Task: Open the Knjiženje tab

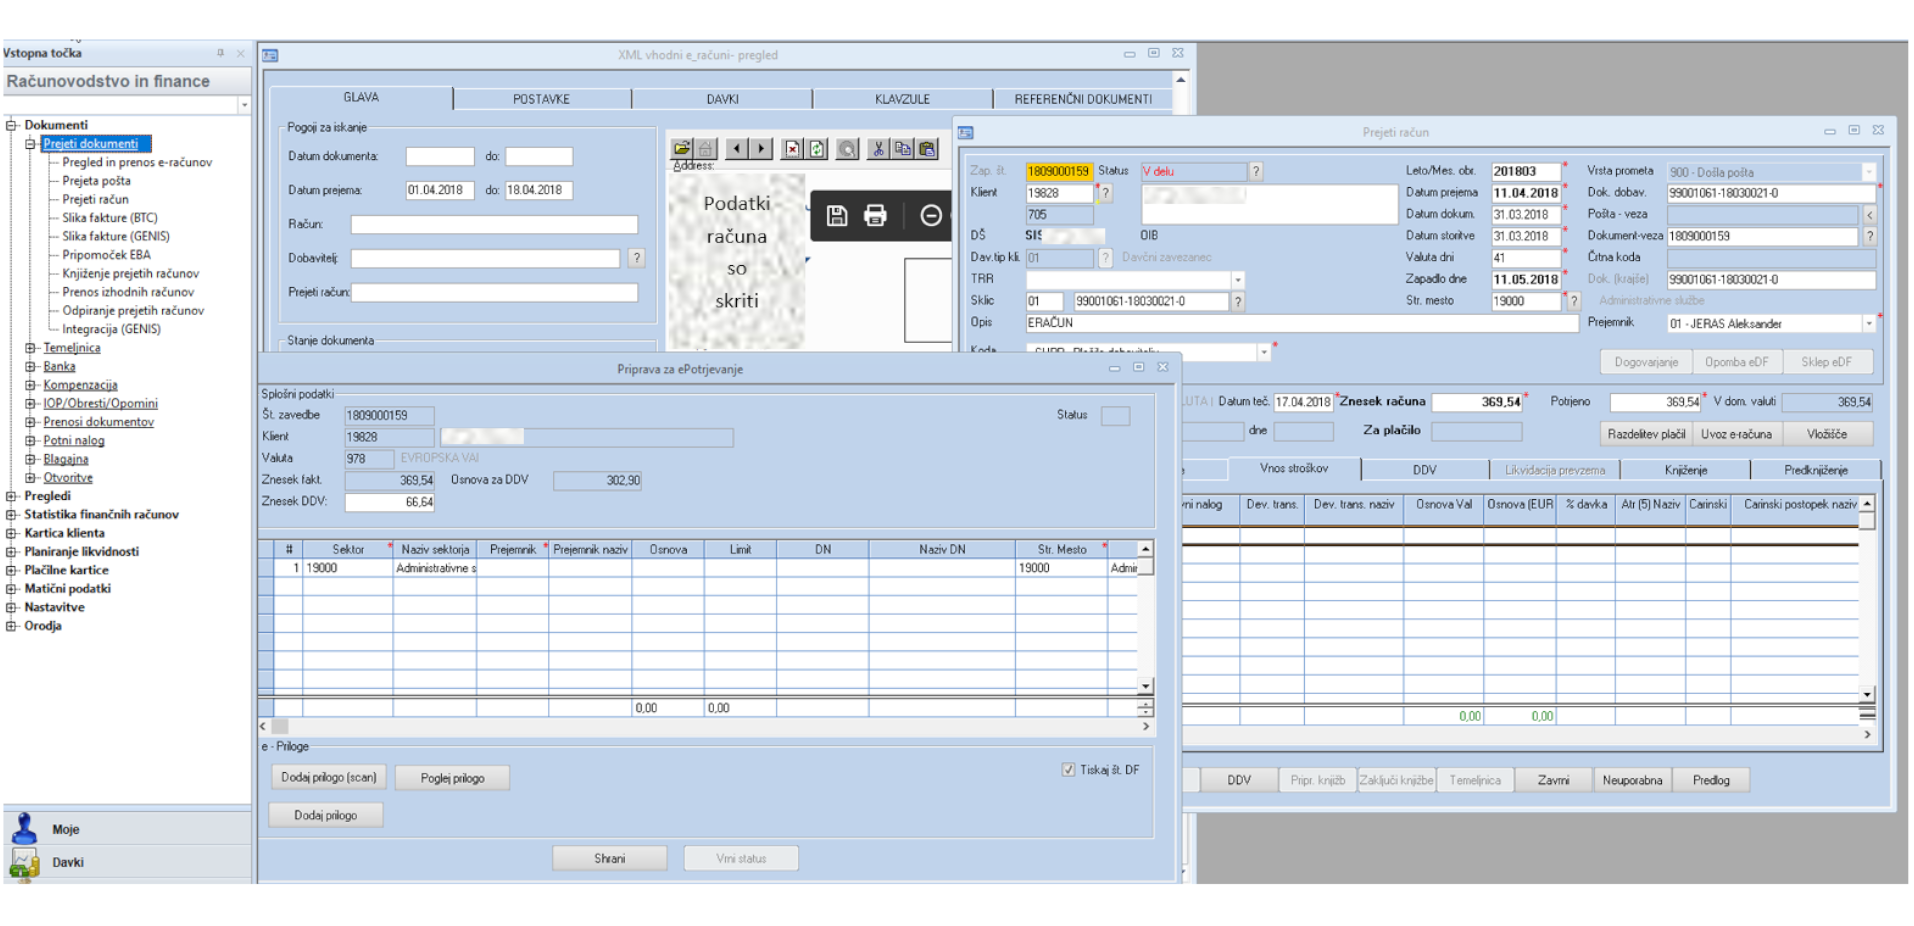Action: (1685, 470)
